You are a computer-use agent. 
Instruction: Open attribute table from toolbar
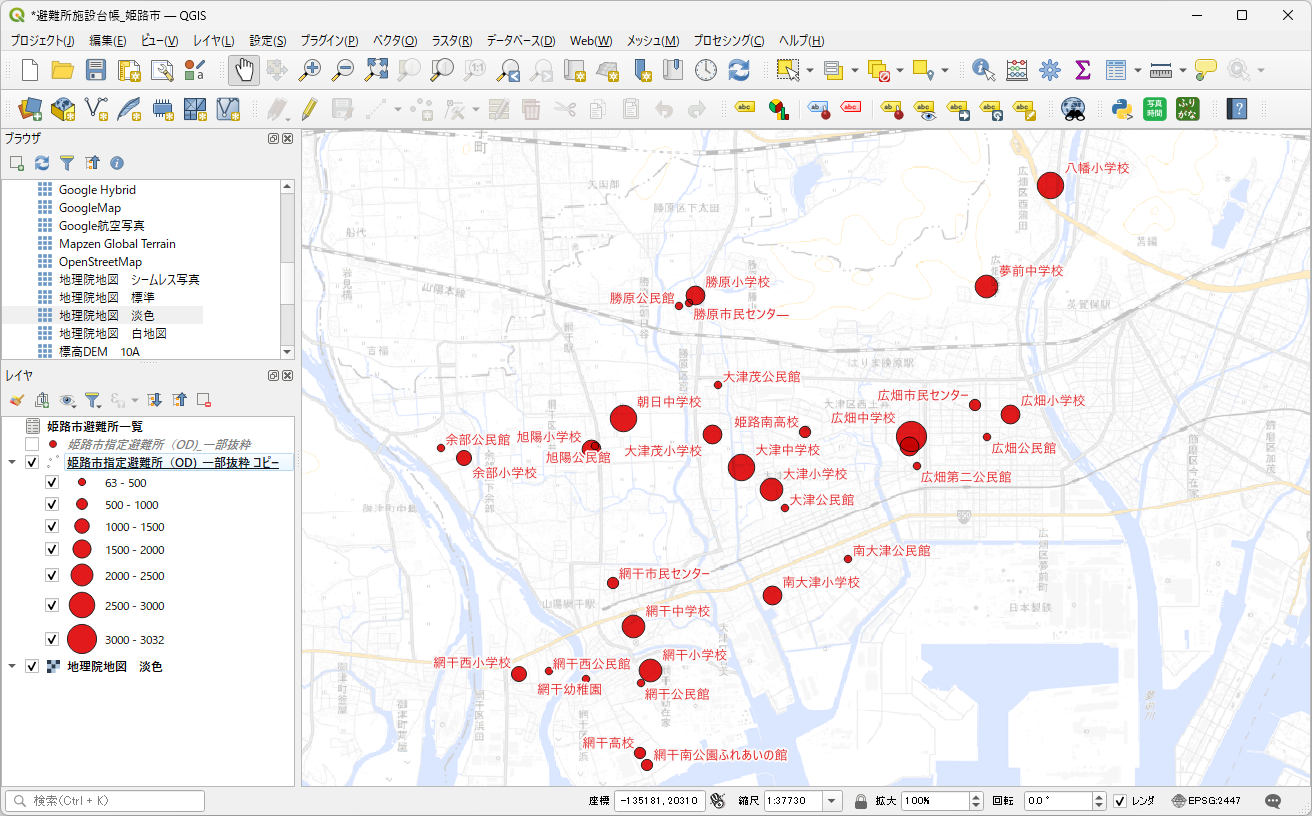[1116, 70]
